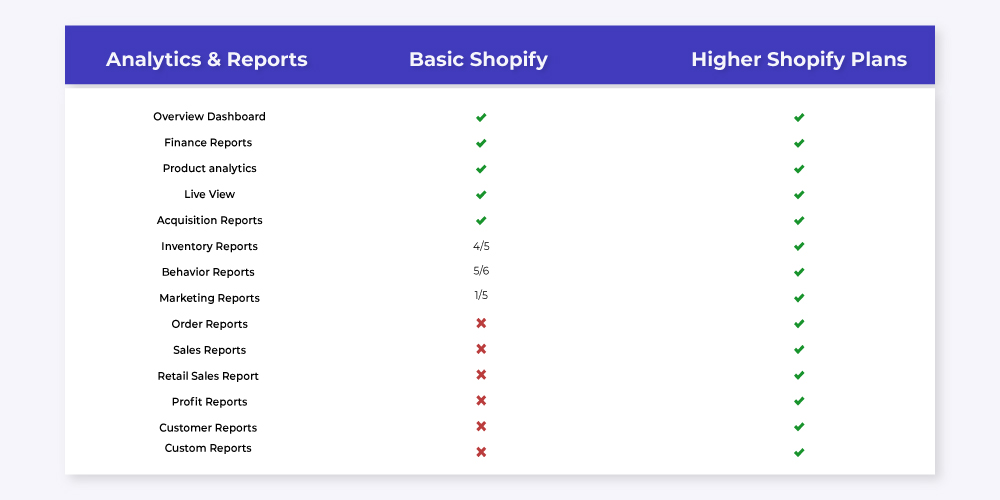Click Higher Plans checkmark for Profit Reports
This screenshot has width=1000, height=500.
click(798, 401)
